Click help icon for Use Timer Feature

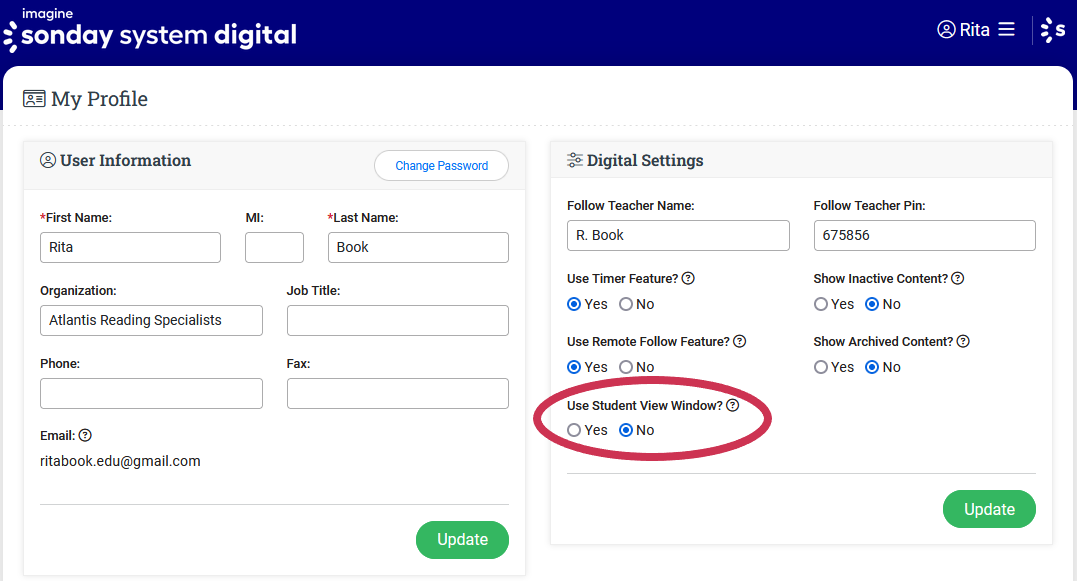tap(688, 279)
